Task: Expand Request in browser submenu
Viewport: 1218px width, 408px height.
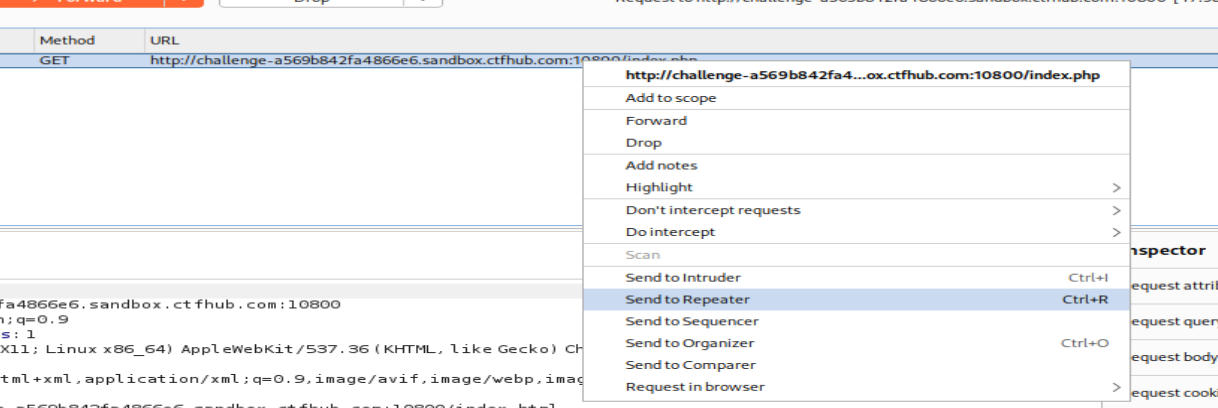Action: 1116,387
